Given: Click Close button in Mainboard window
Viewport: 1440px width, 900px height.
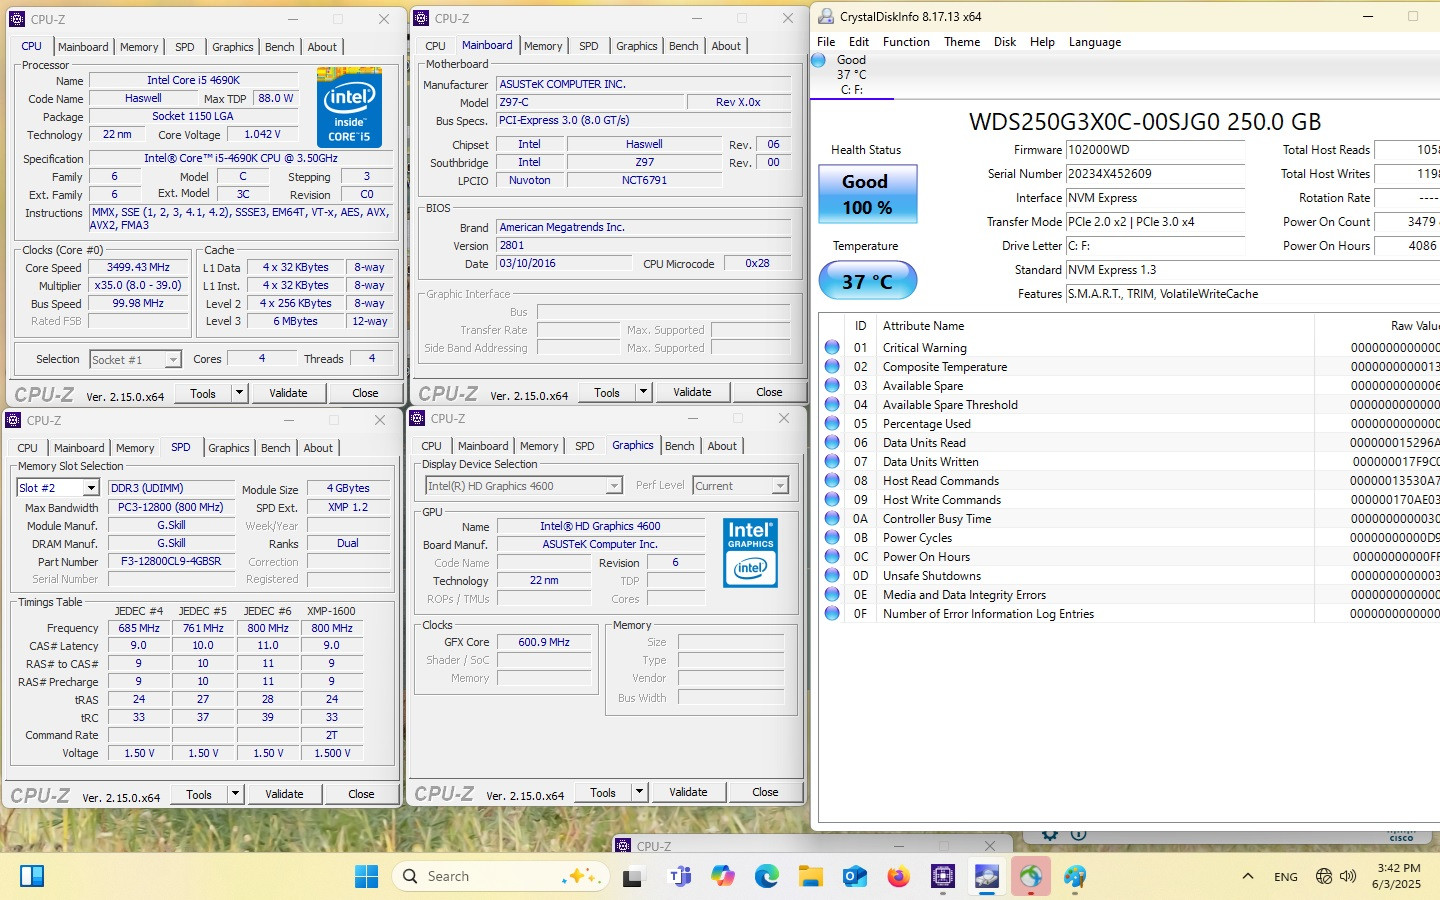Looking at the screenshot, I should pos(769,392).
